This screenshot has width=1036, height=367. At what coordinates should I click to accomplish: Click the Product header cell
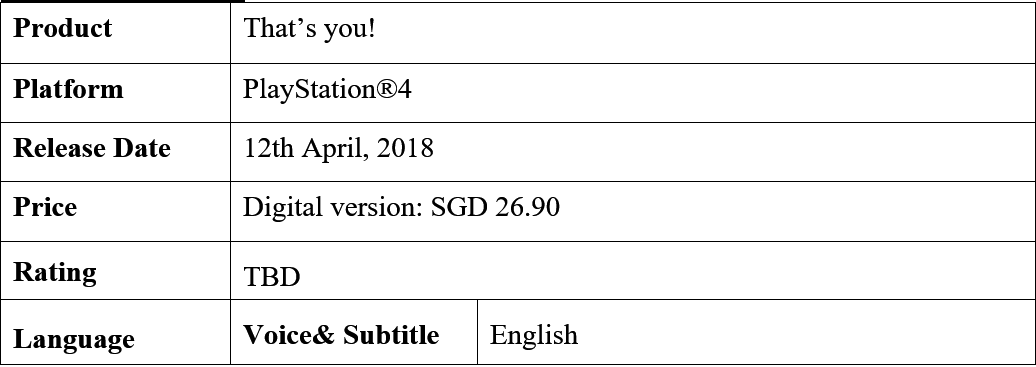tap(115, 33)
